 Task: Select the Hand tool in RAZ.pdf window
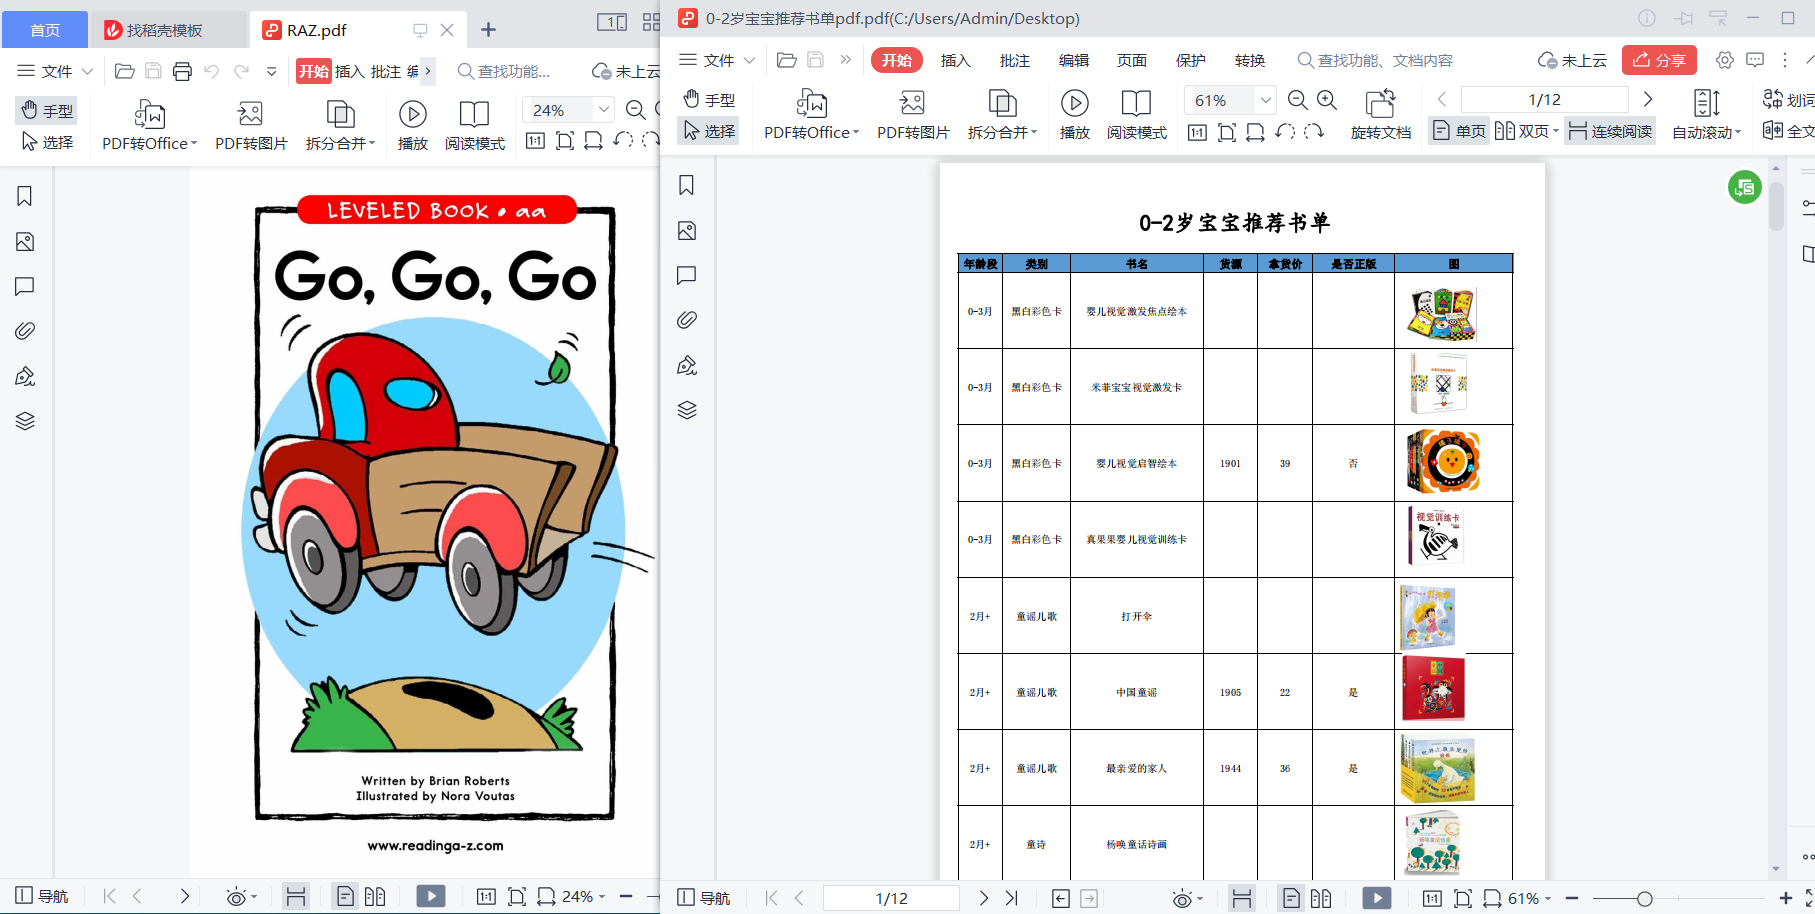point(46,110)
